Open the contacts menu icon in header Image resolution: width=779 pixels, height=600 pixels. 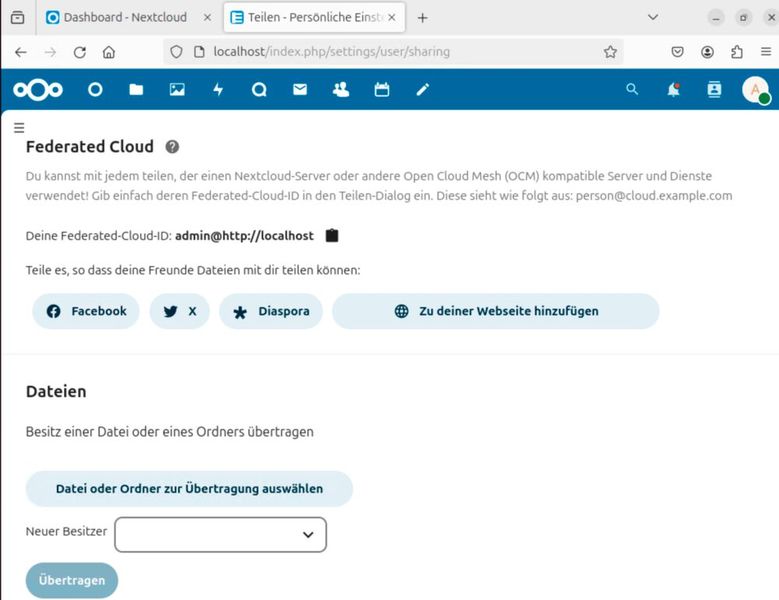coord(714,89)
